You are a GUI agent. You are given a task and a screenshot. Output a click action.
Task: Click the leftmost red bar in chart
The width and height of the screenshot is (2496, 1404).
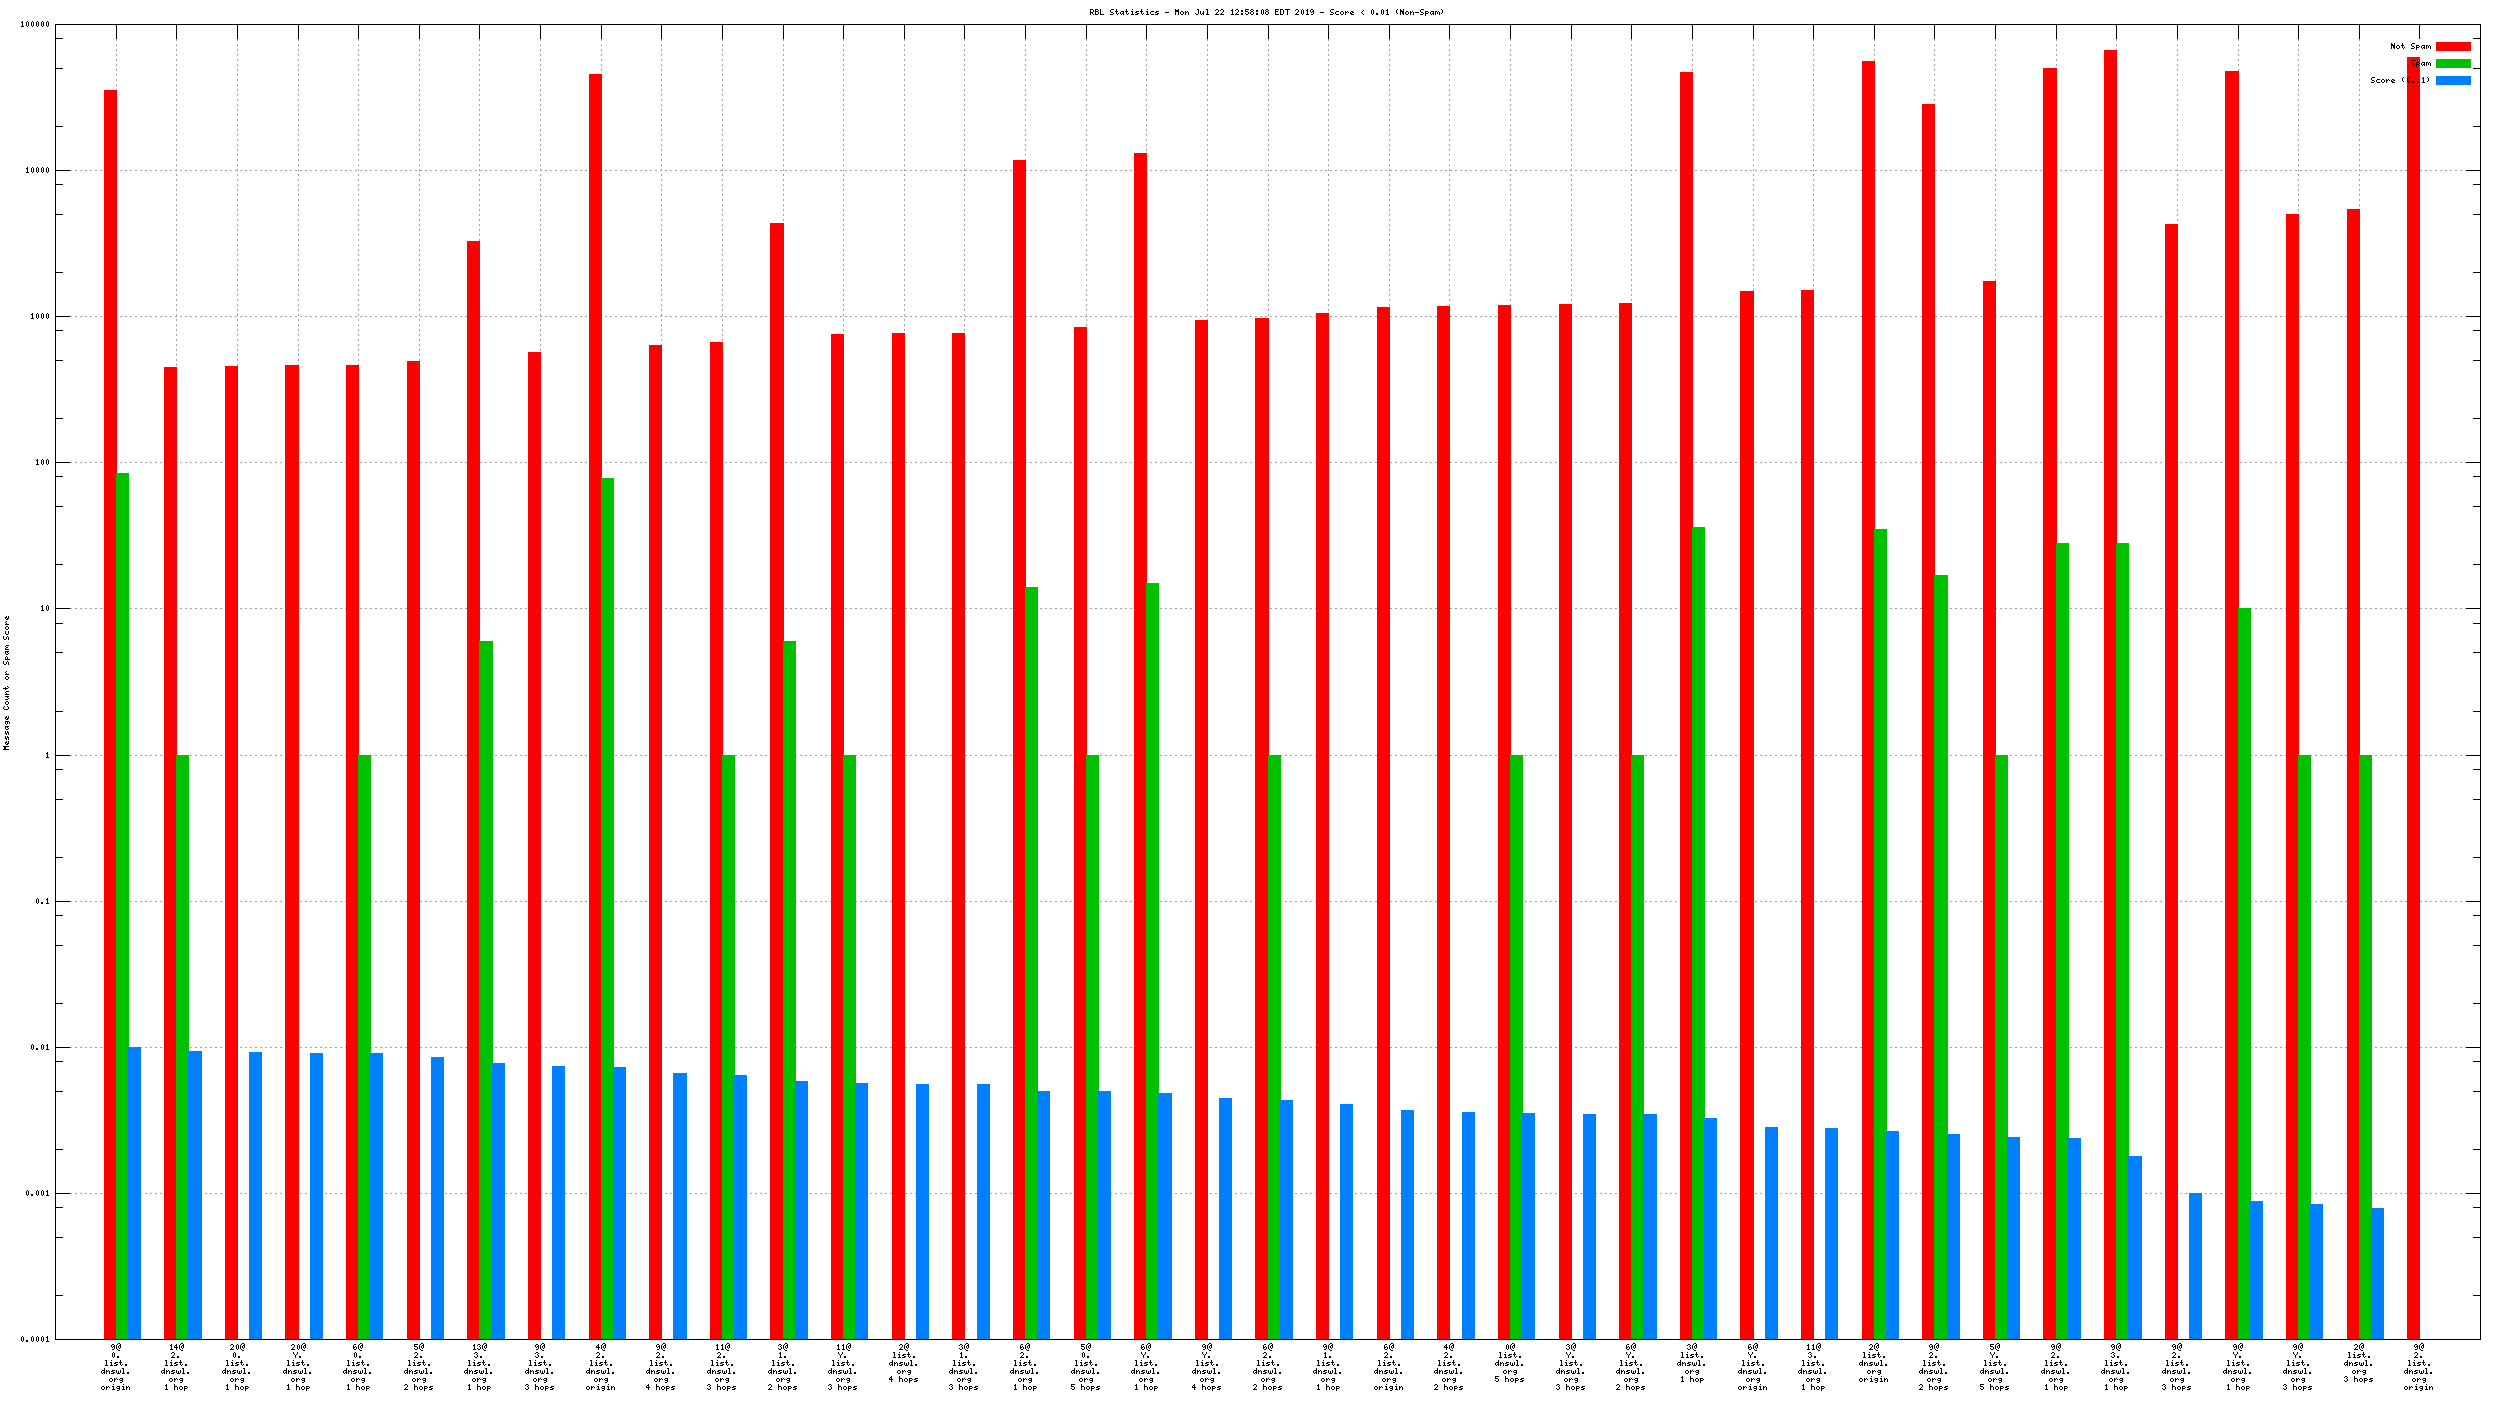tap(110, 700)
